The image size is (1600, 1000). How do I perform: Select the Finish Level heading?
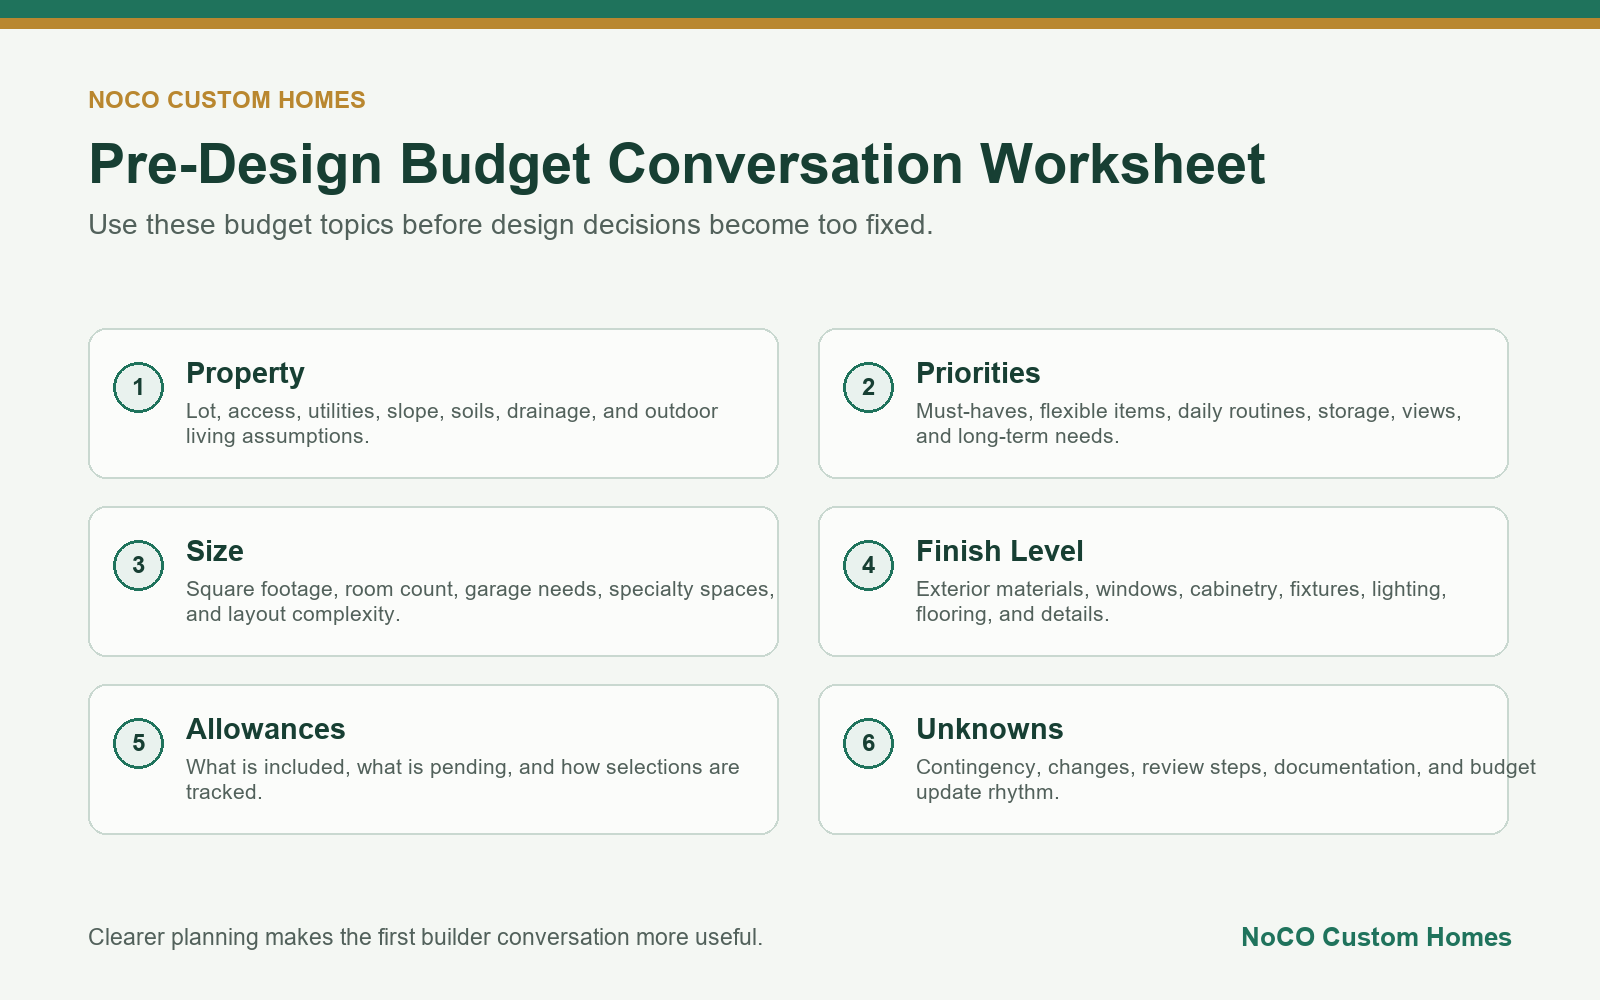(x=999, y=551)
